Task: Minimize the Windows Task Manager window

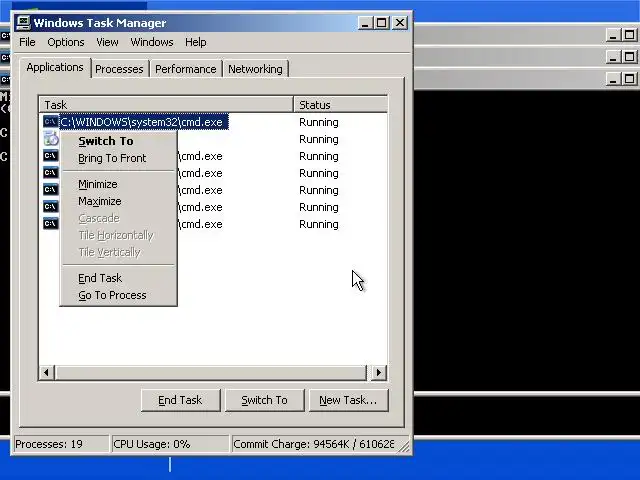Action: click(365, 23)
